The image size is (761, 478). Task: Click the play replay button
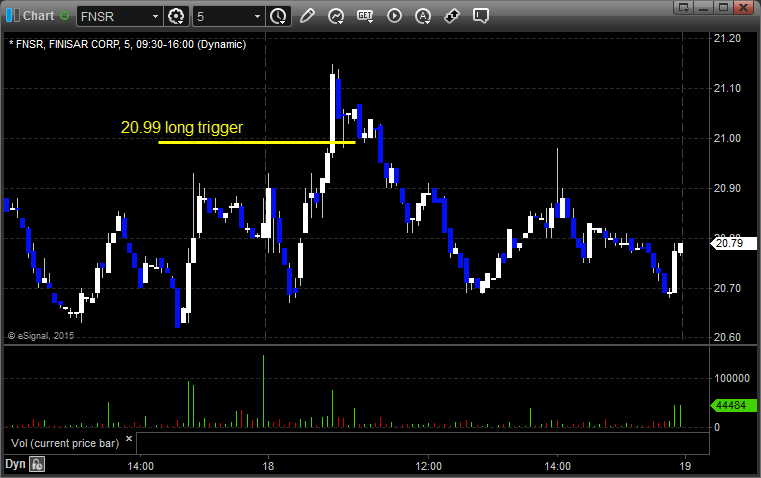[x=394, y=16]
